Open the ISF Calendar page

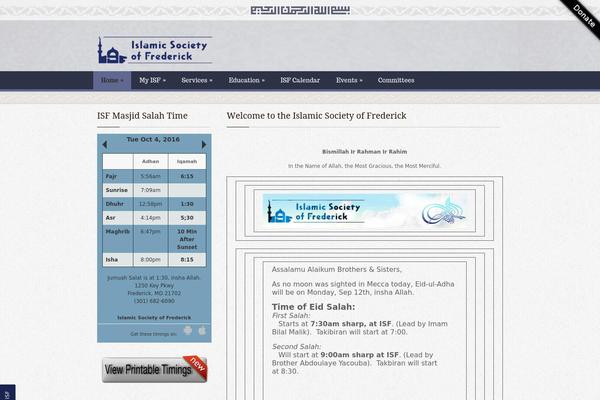click(x=300, y=80)
